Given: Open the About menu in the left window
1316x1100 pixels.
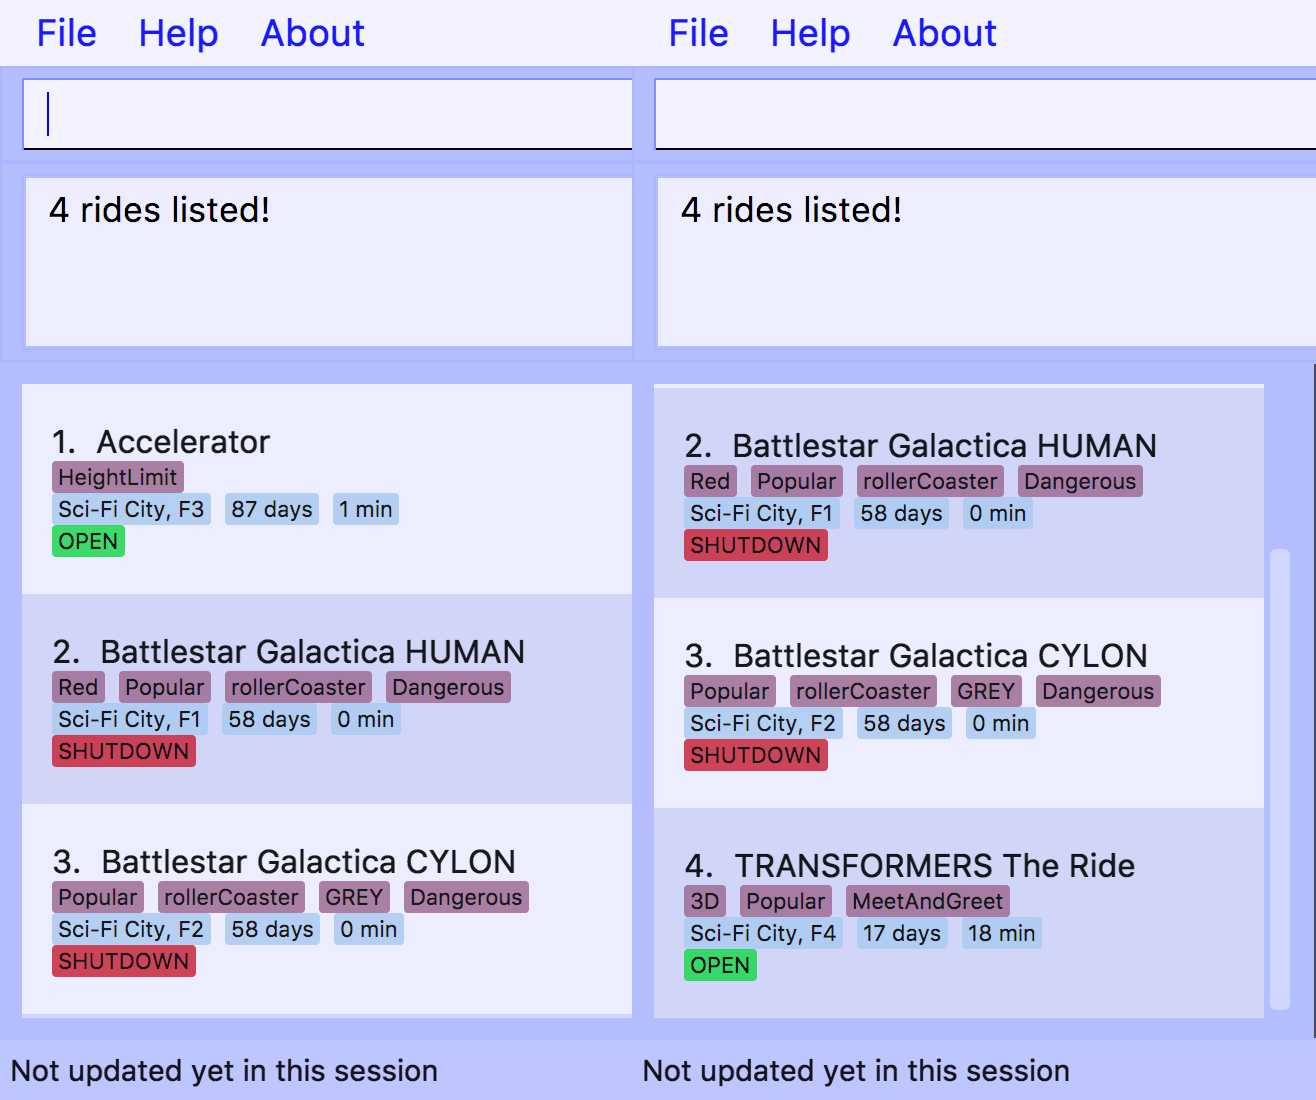Looking at the screenshot, I should click(313, 33).
